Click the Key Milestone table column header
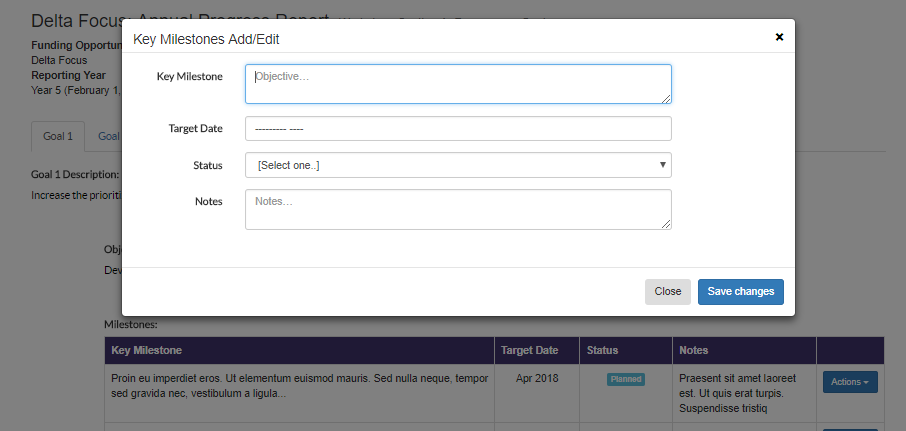Screen dimensions: 906x431 pos(147,351)
